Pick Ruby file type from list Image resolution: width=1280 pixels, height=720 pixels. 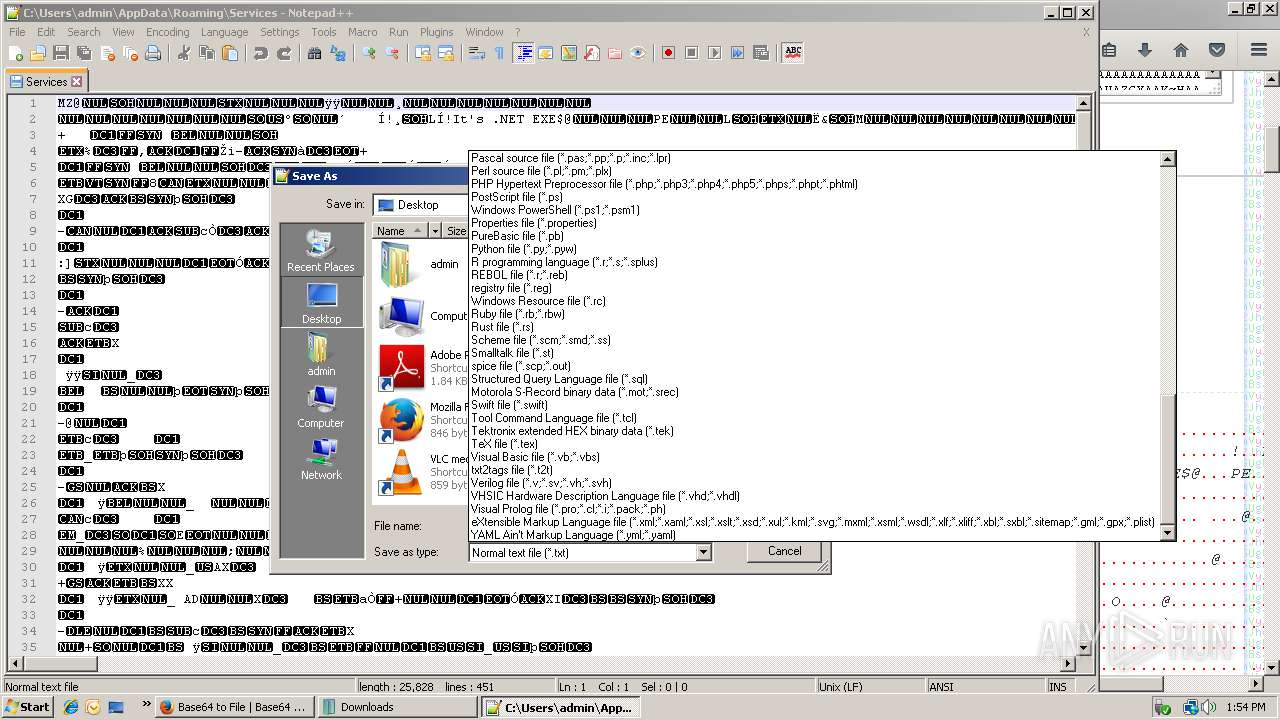tap(518, 314)
